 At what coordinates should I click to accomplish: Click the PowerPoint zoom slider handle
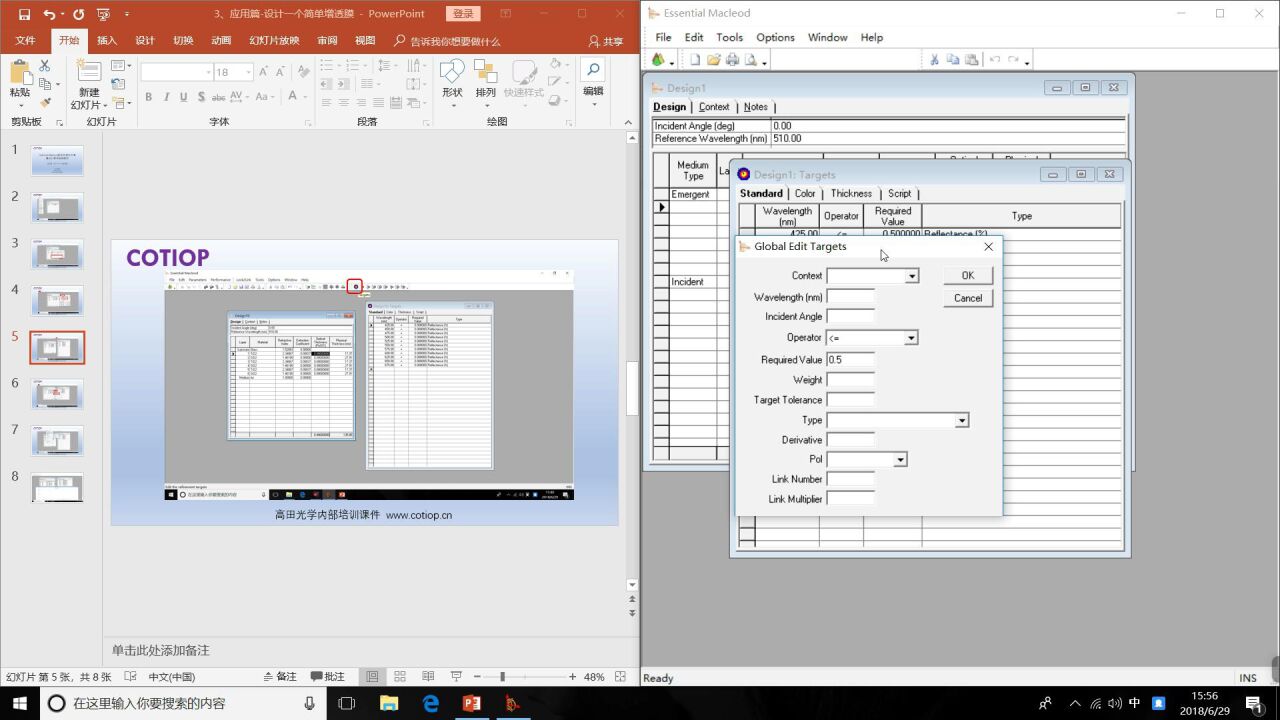[x=502, y=677]
